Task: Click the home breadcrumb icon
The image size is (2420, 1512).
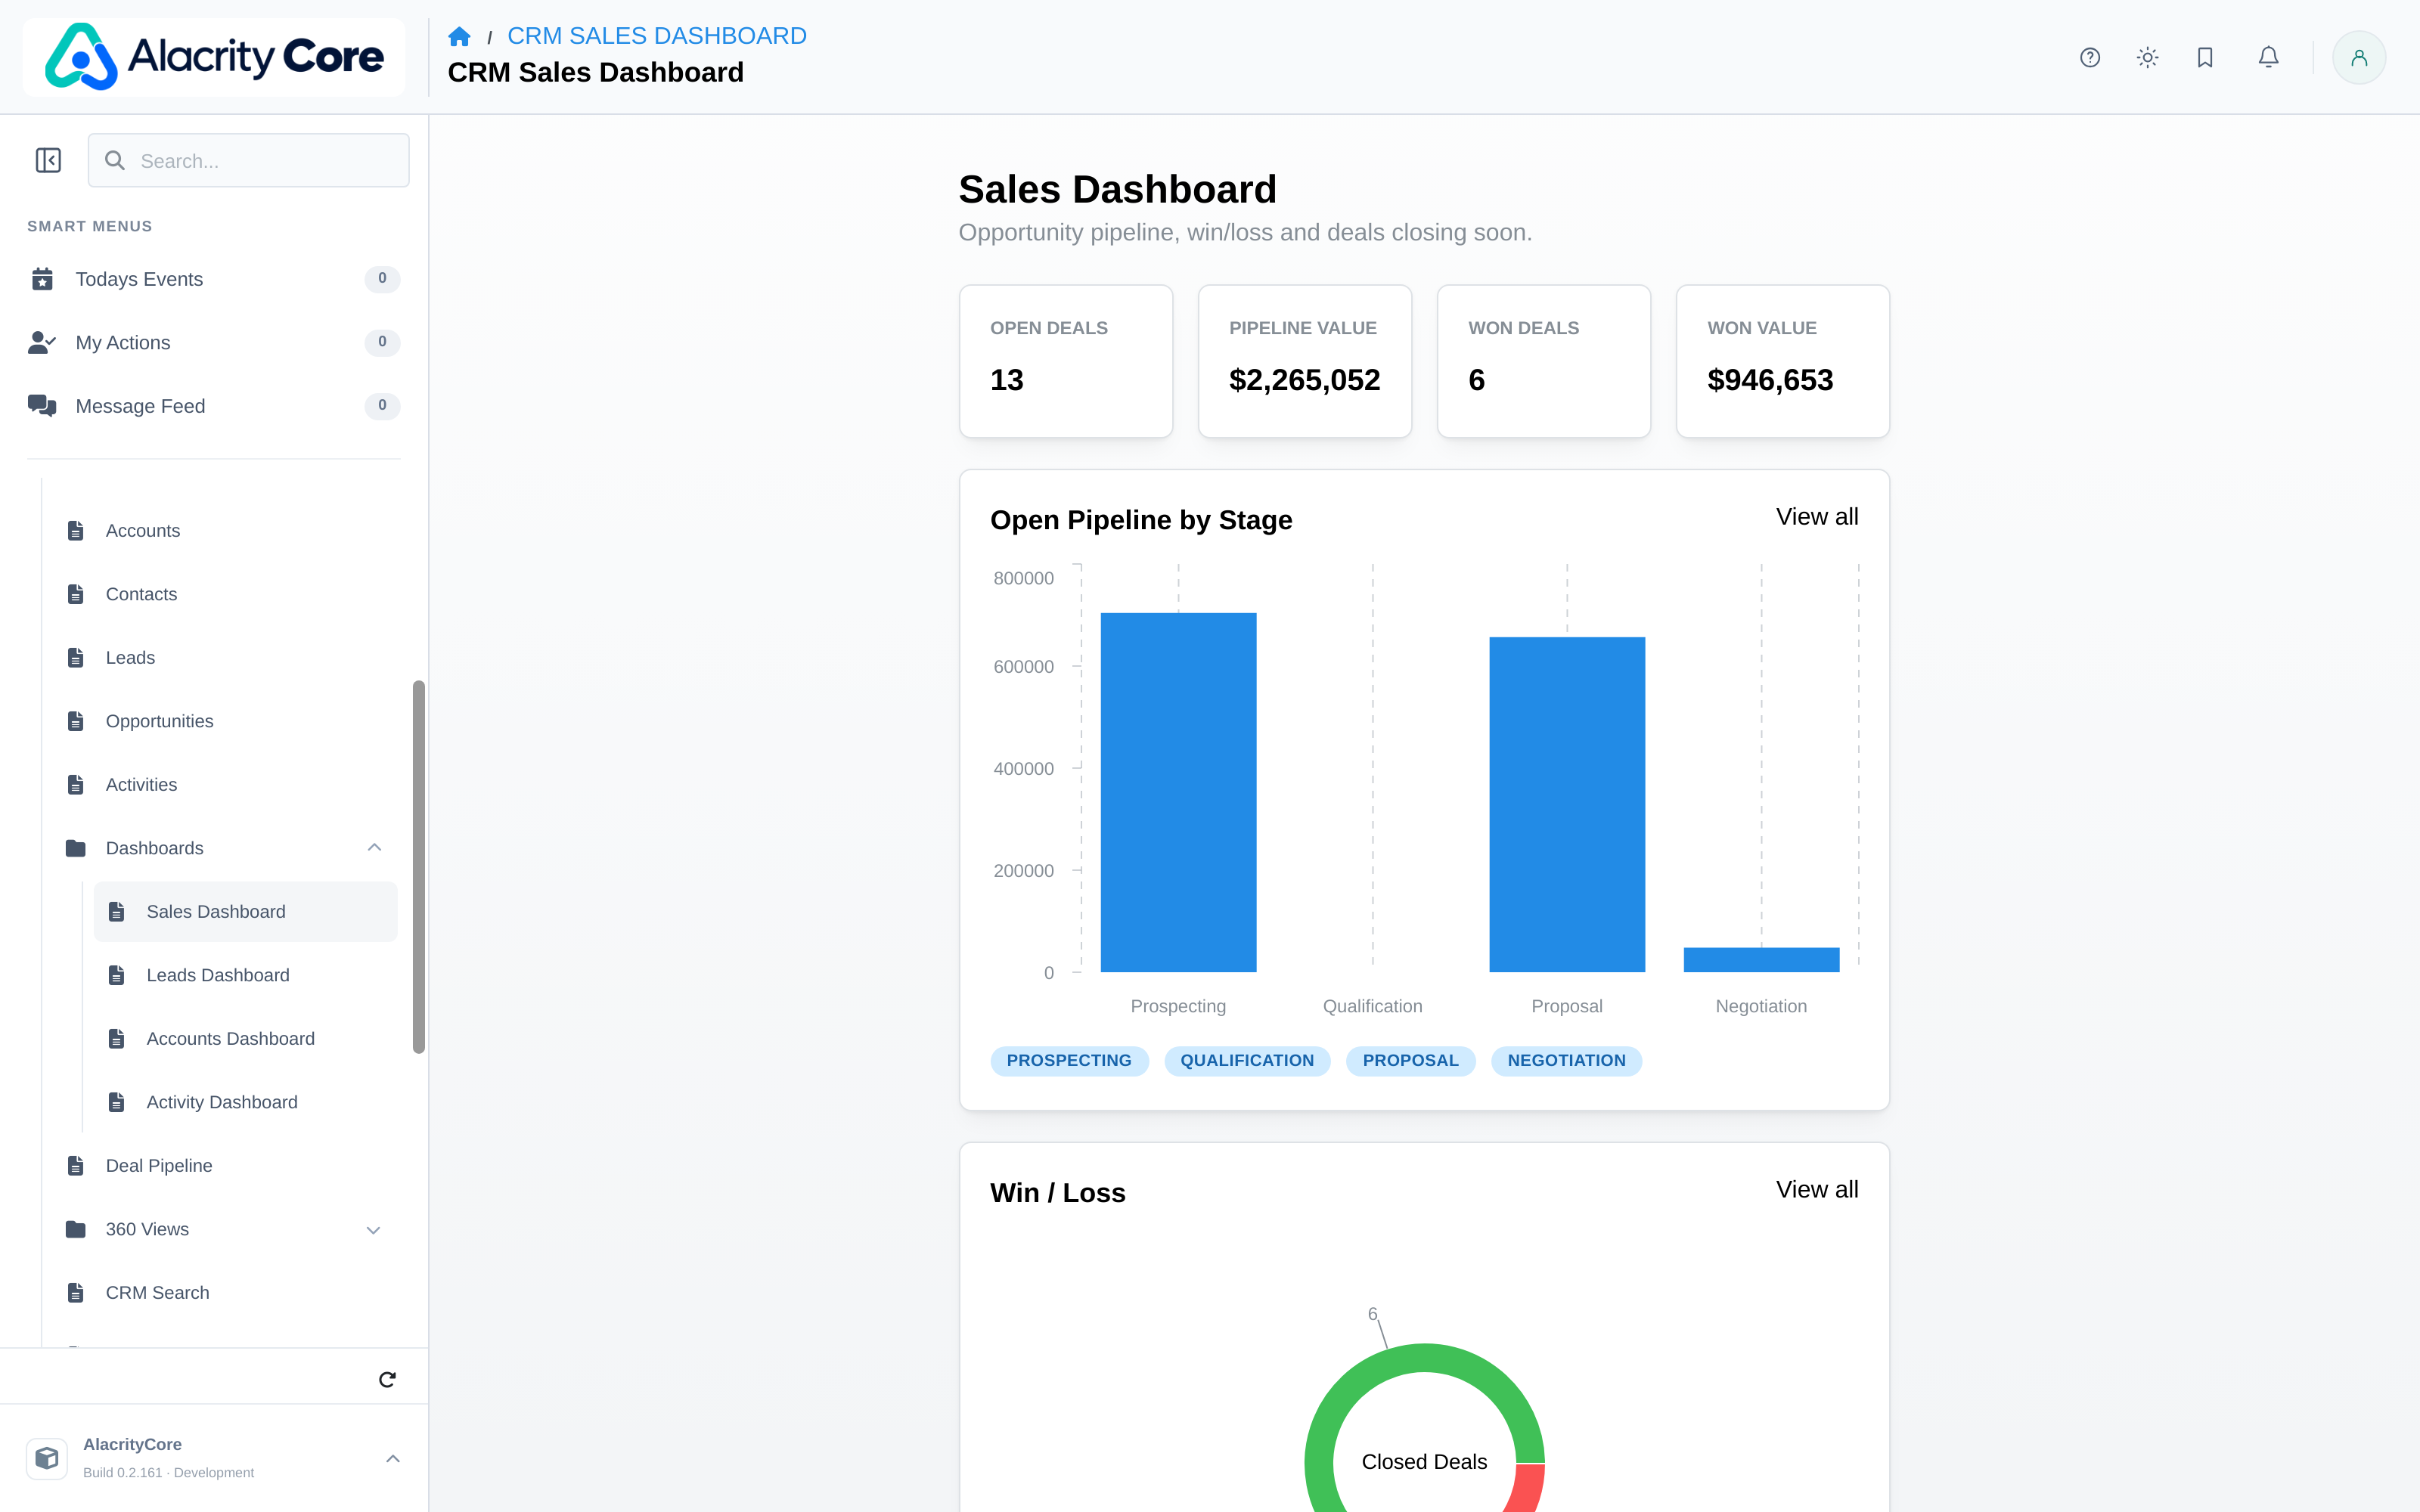Action: click(x=459, y=37)
